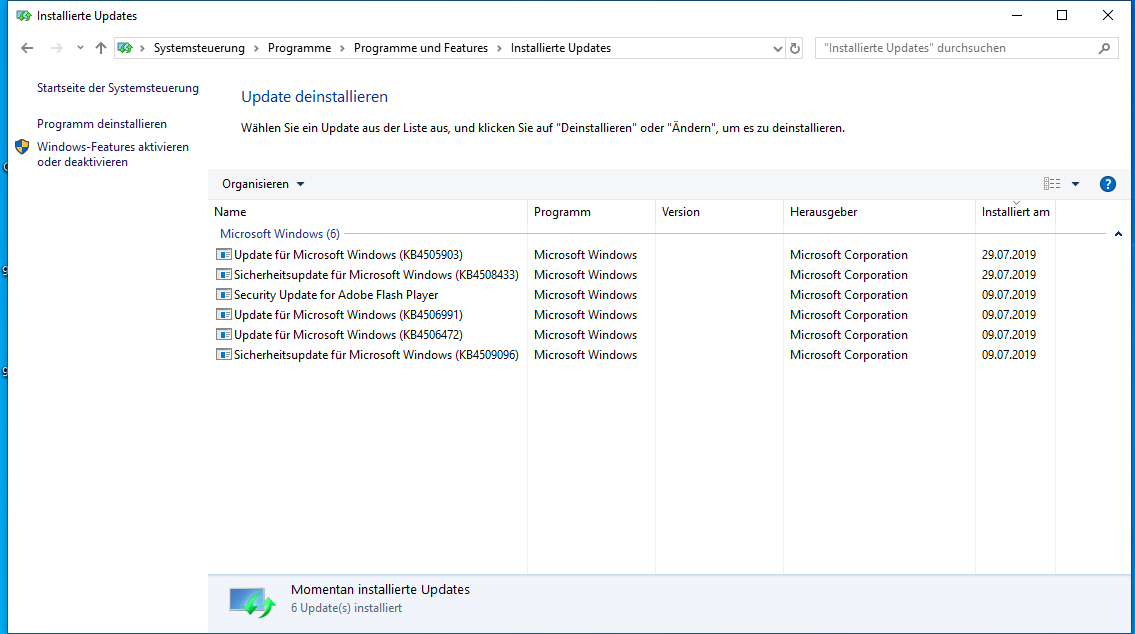Select Sicherheitsupdate für Microsoft Windows (KB4508433)
This screenshot has height=634, width=1135.
[x=376, y=275]
